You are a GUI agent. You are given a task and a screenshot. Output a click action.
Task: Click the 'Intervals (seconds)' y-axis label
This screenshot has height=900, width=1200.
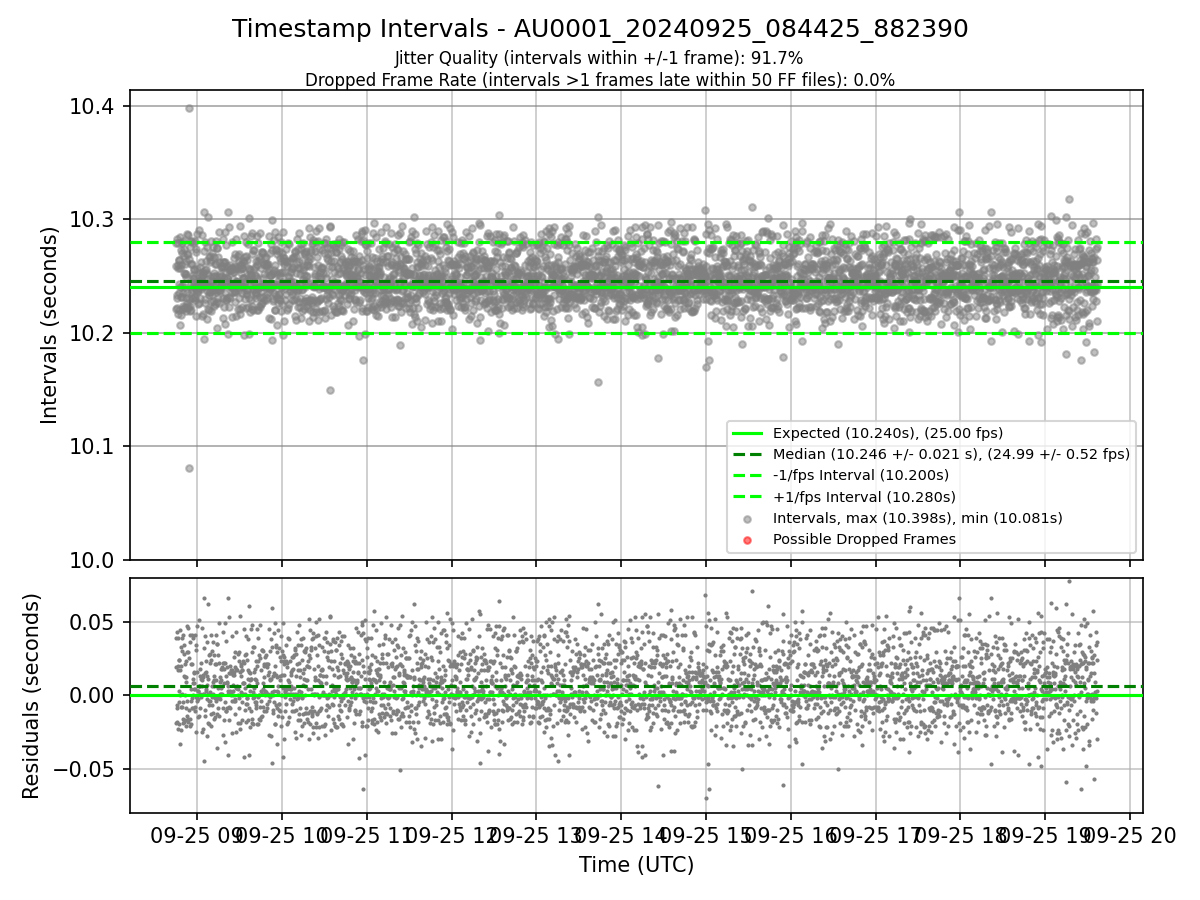point(50,325)
